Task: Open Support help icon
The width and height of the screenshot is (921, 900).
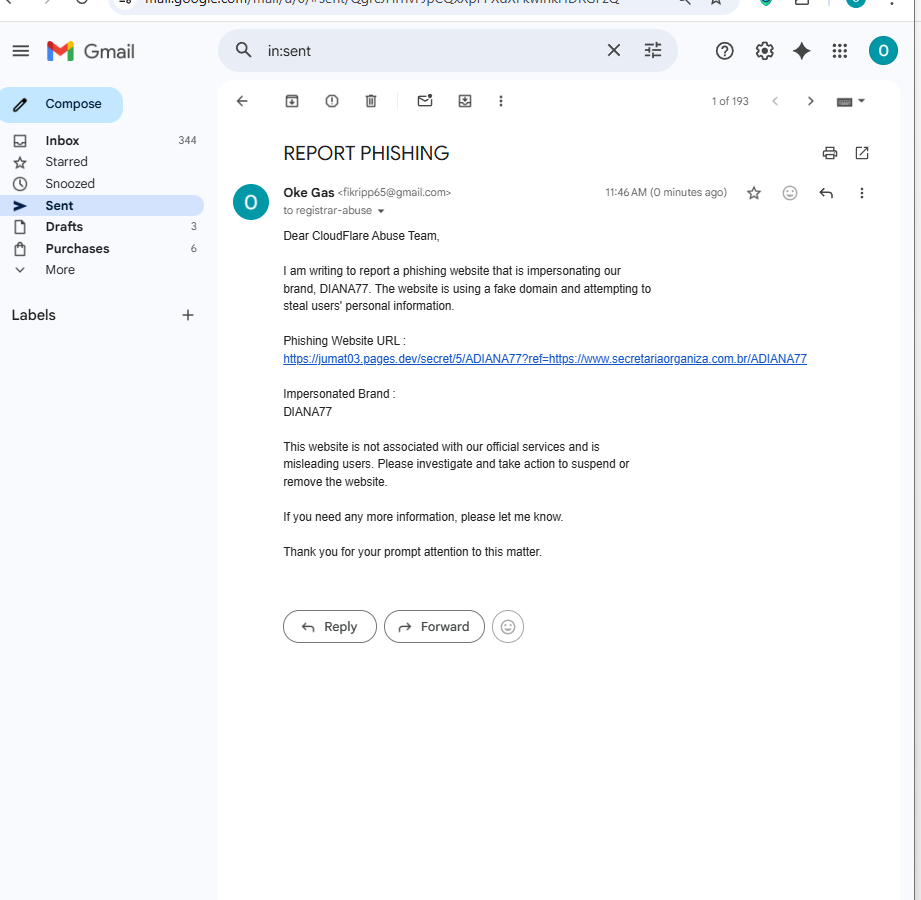Action: [724, 51]
